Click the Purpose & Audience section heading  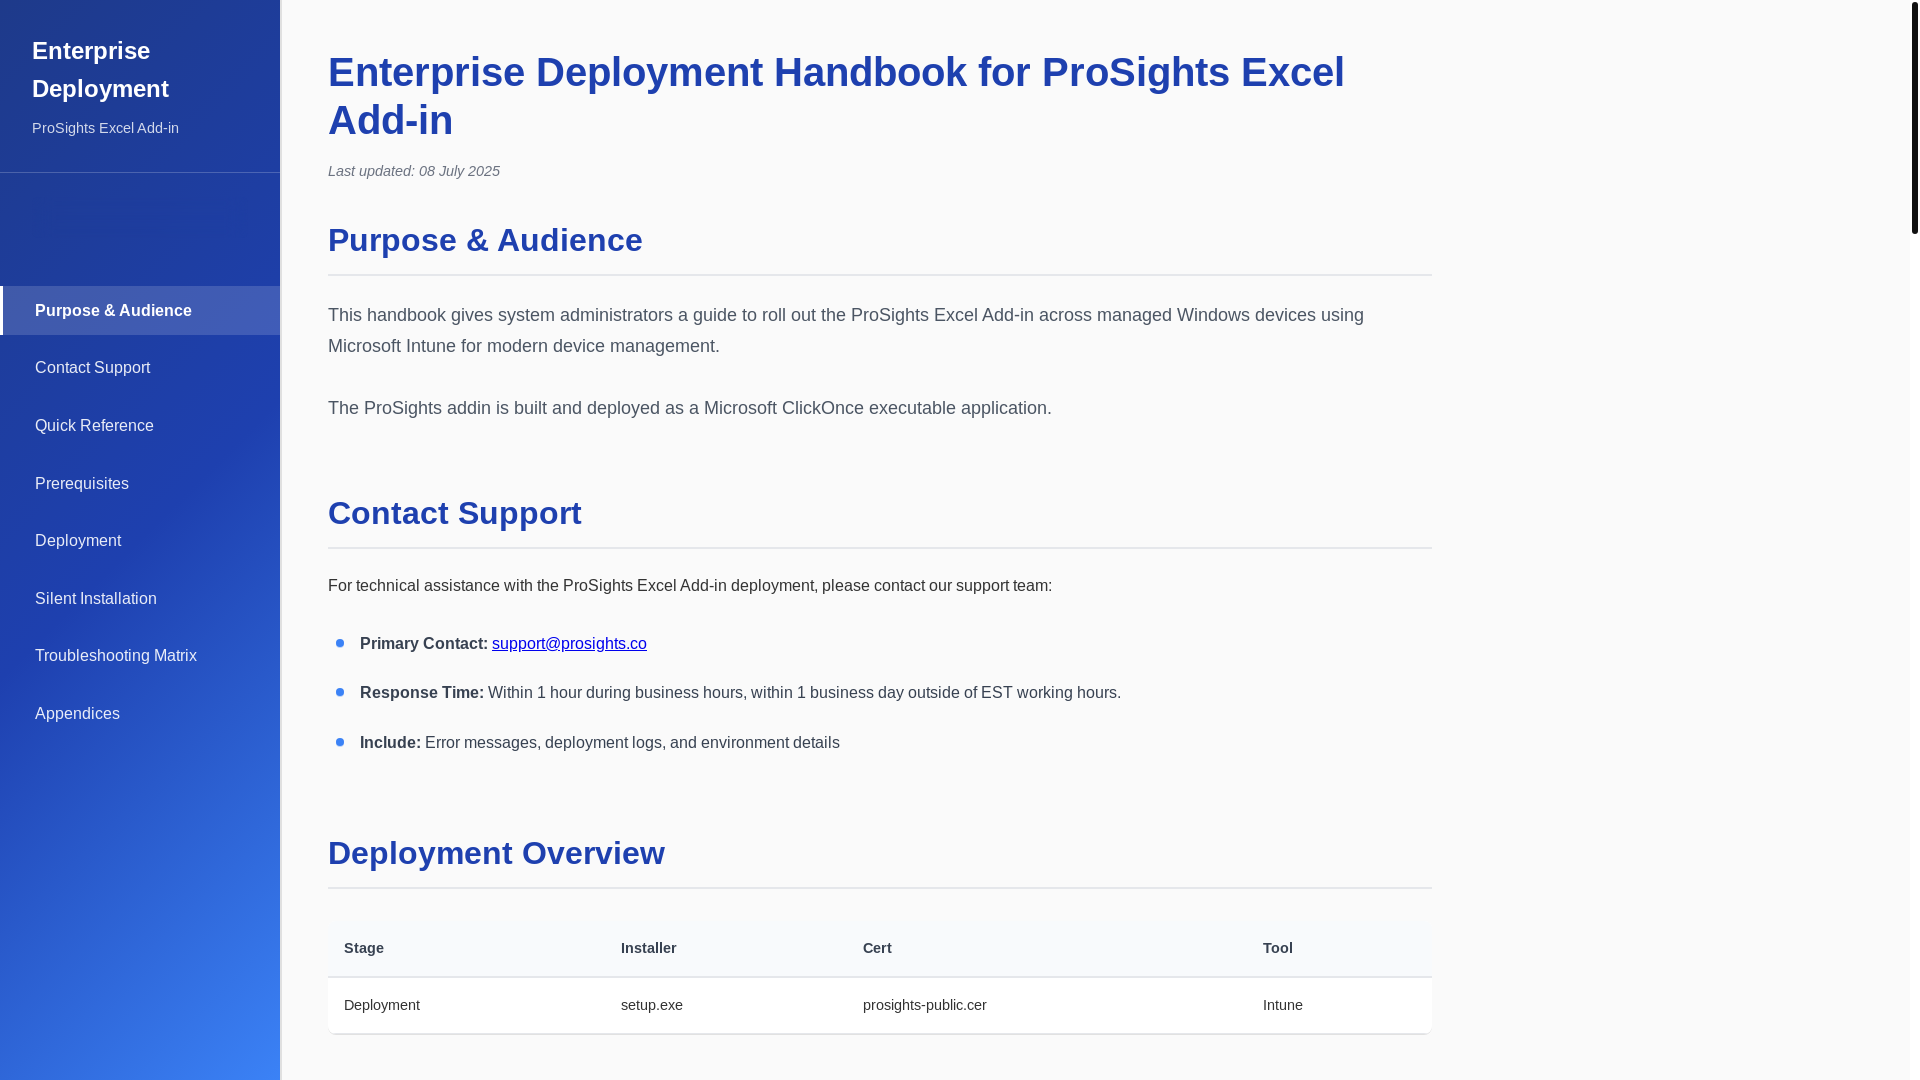pyautogui.click(x=485, y=240)
